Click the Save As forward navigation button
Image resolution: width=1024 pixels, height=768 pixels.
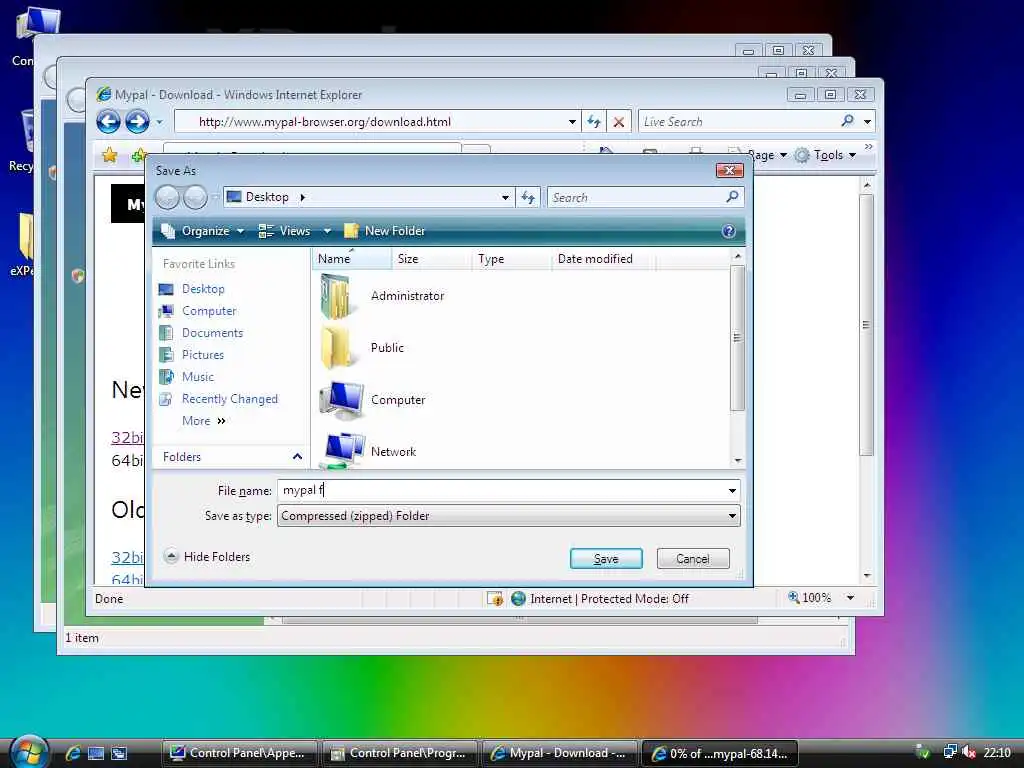click(x=195, y=197)
